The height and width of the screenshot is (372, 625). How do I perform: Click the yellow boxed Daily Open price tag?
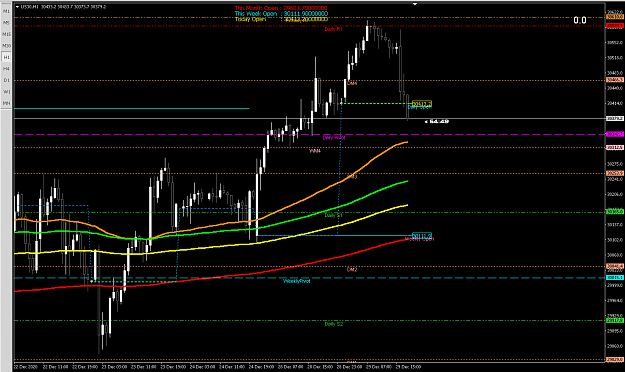tap(422, 104)
